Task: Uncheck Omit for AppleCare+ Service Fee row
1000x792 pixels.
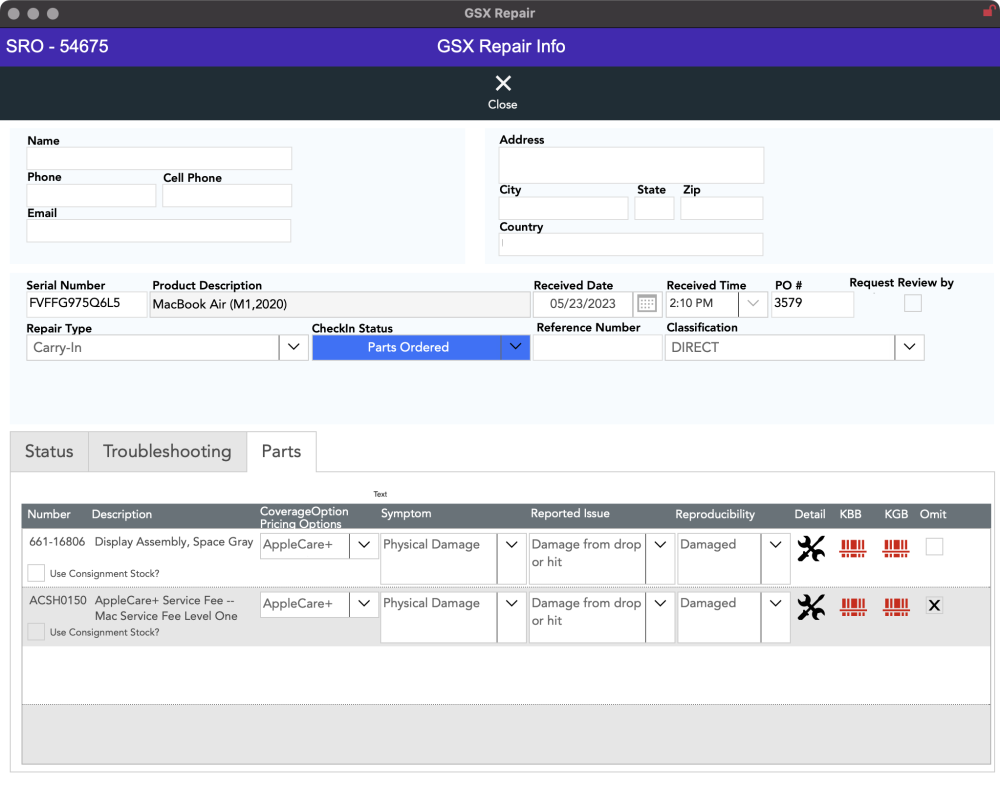Action: point(934,605)
